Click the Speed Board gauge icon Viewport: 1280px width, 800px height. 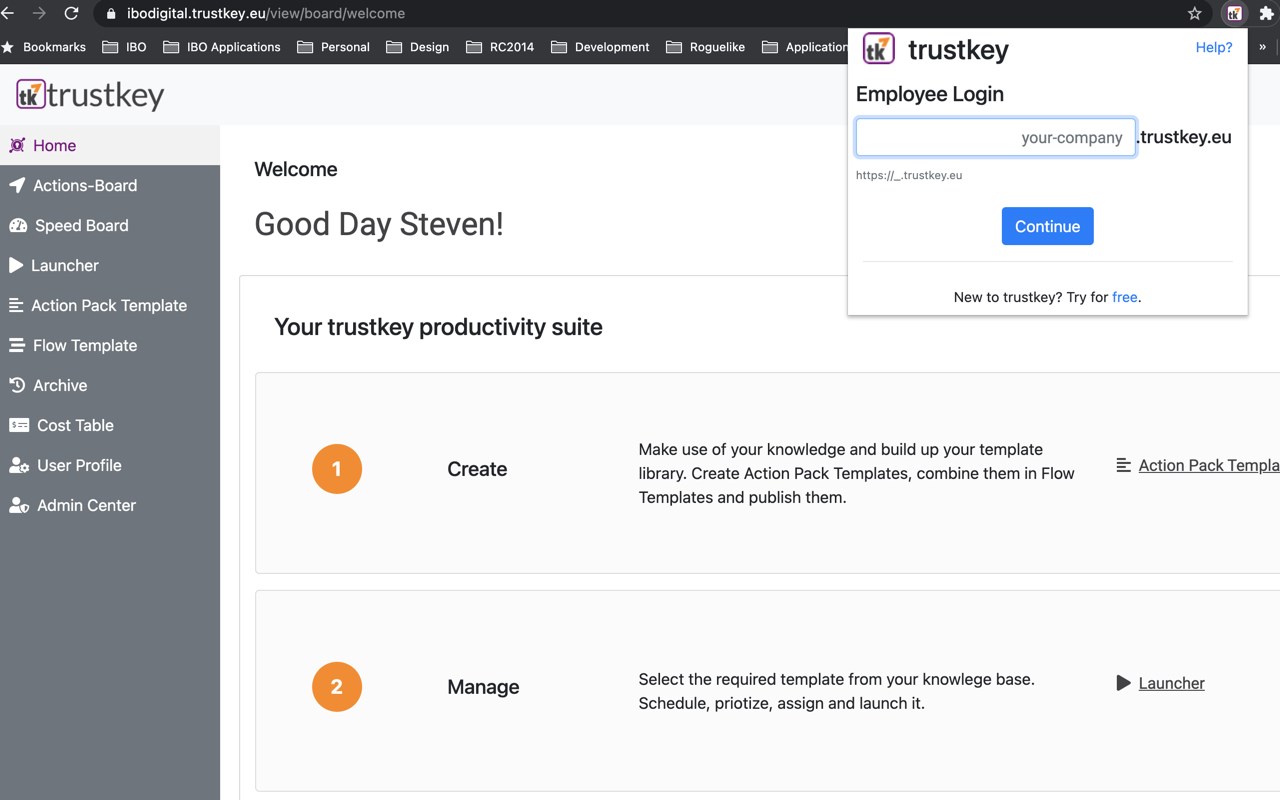pos(18,225)
